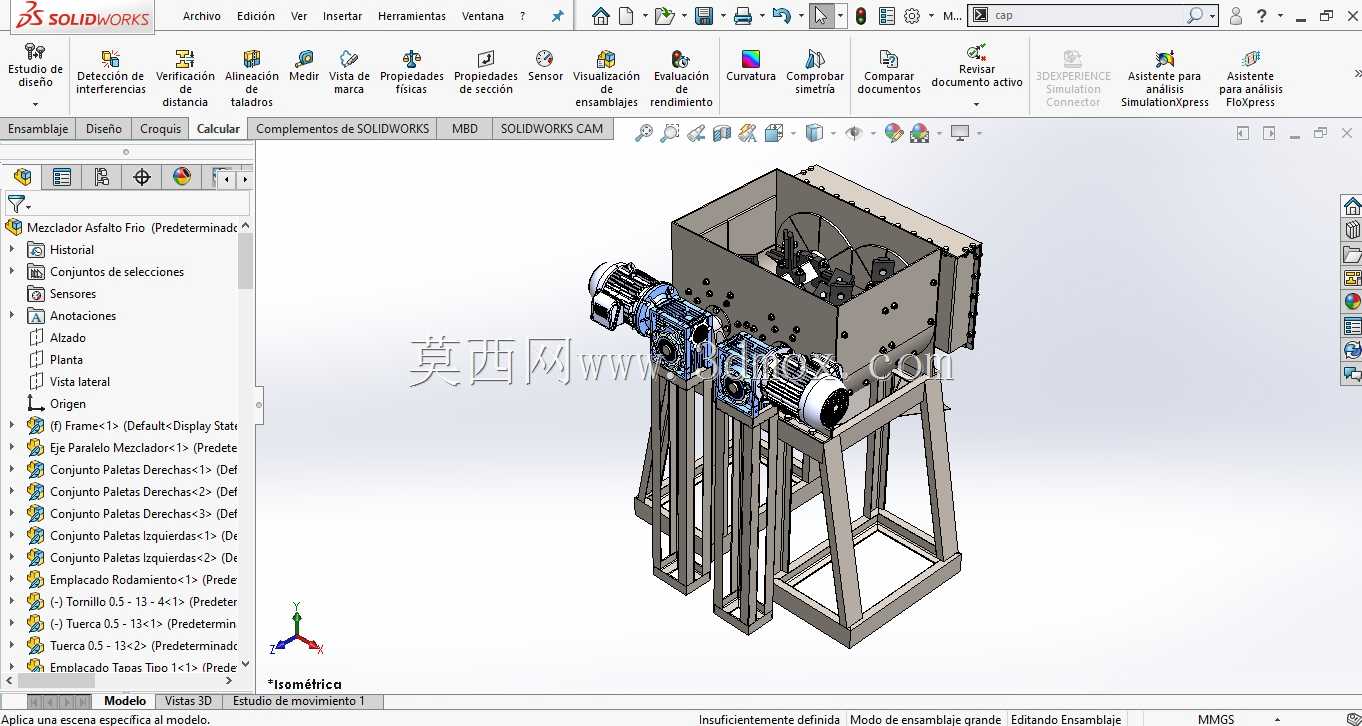The height and width of the screenshot is (726, 1362).
Task: Open Visualización de ensamblajes
Action: tap(606, 78)
